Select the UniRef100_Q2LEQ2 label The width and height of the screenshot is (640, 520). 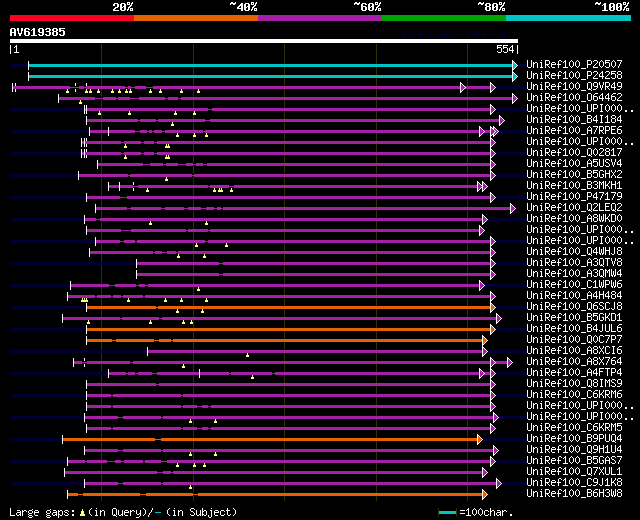[x=574, y=208]
